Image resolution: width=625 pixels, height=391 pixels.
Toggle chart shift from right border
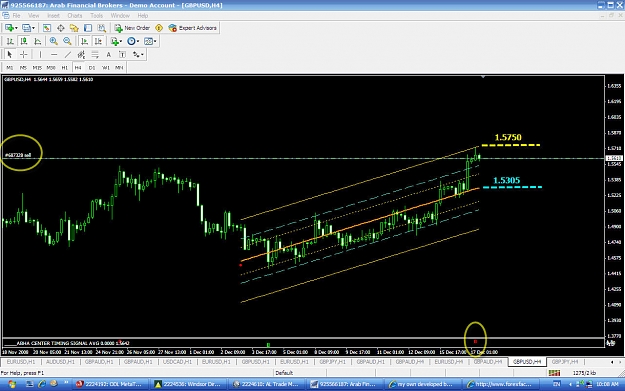click(98, 41)
